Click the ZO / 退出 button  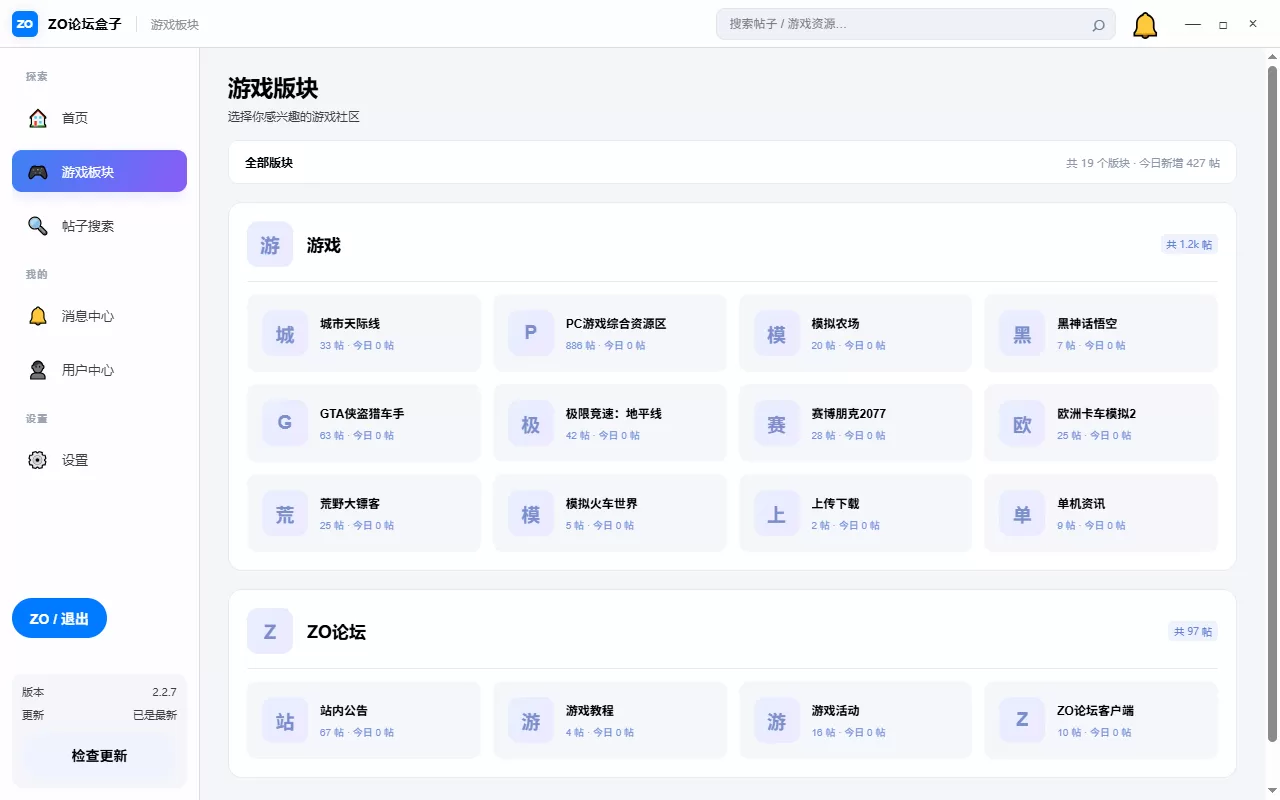(x=59, y=619)
